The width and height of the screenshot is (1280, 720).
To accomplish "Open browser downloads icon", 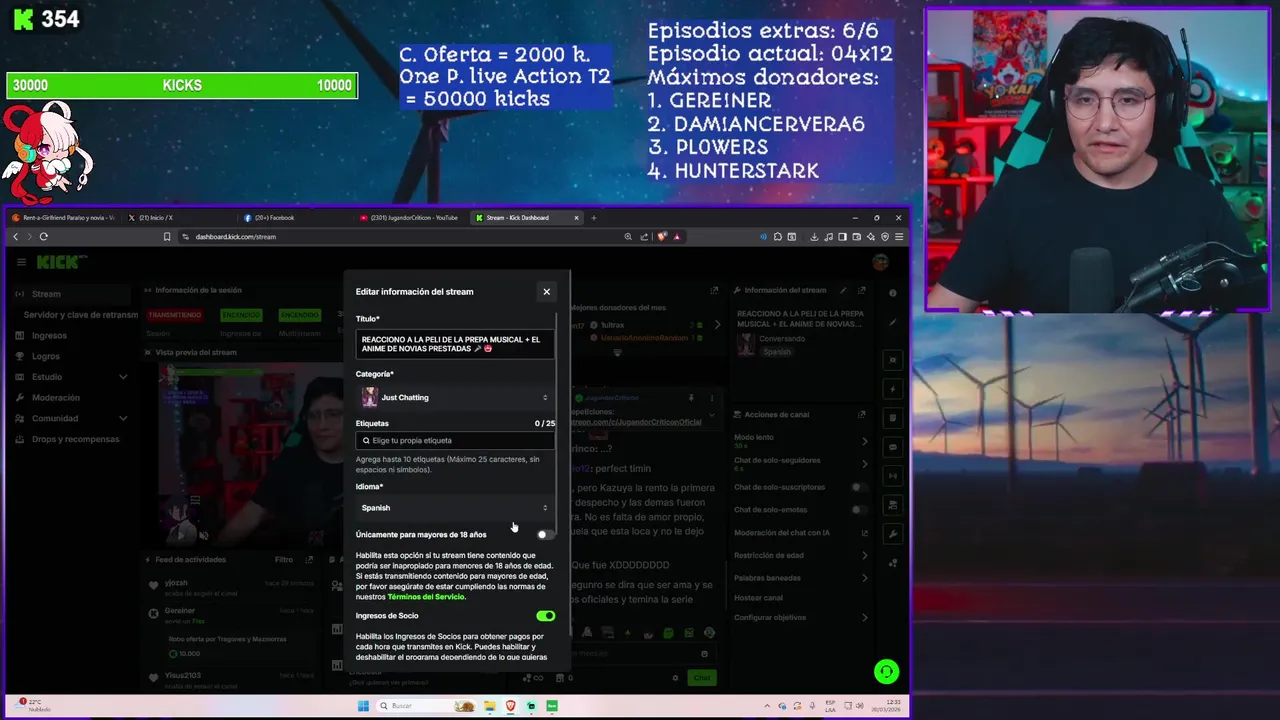I will click(814, 237).
